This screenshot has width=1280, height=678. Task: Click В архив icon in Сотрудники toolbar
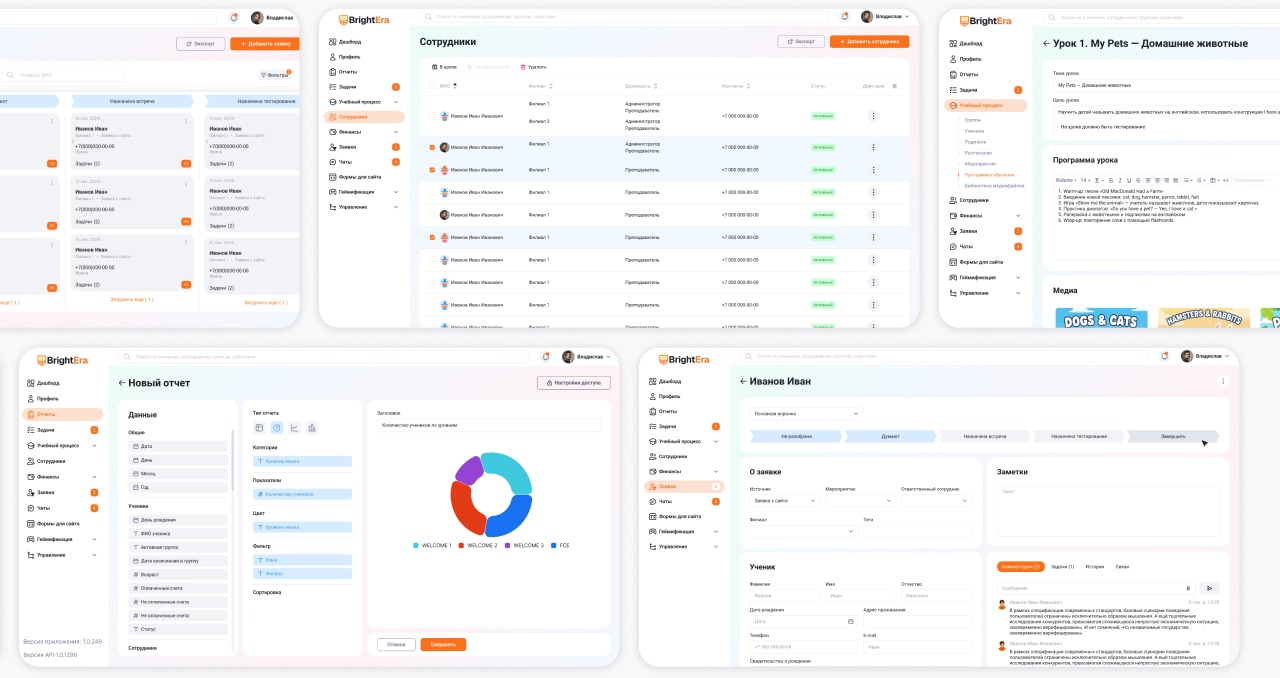[434, 66]
